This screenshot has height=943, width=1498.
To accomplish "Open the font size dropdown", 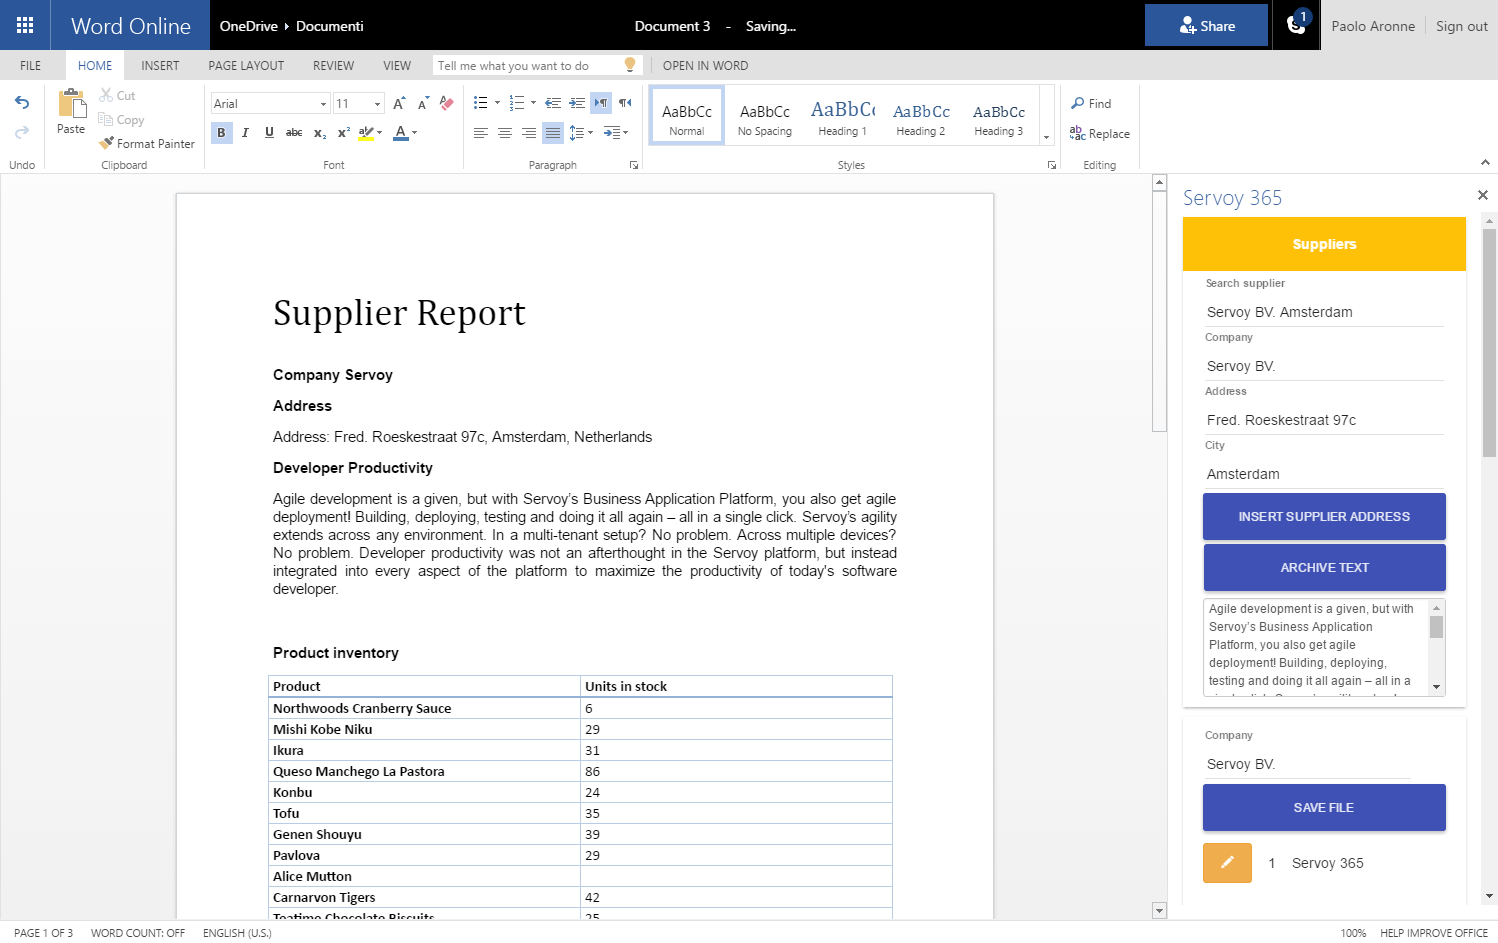I will click(x=377, y=104).
